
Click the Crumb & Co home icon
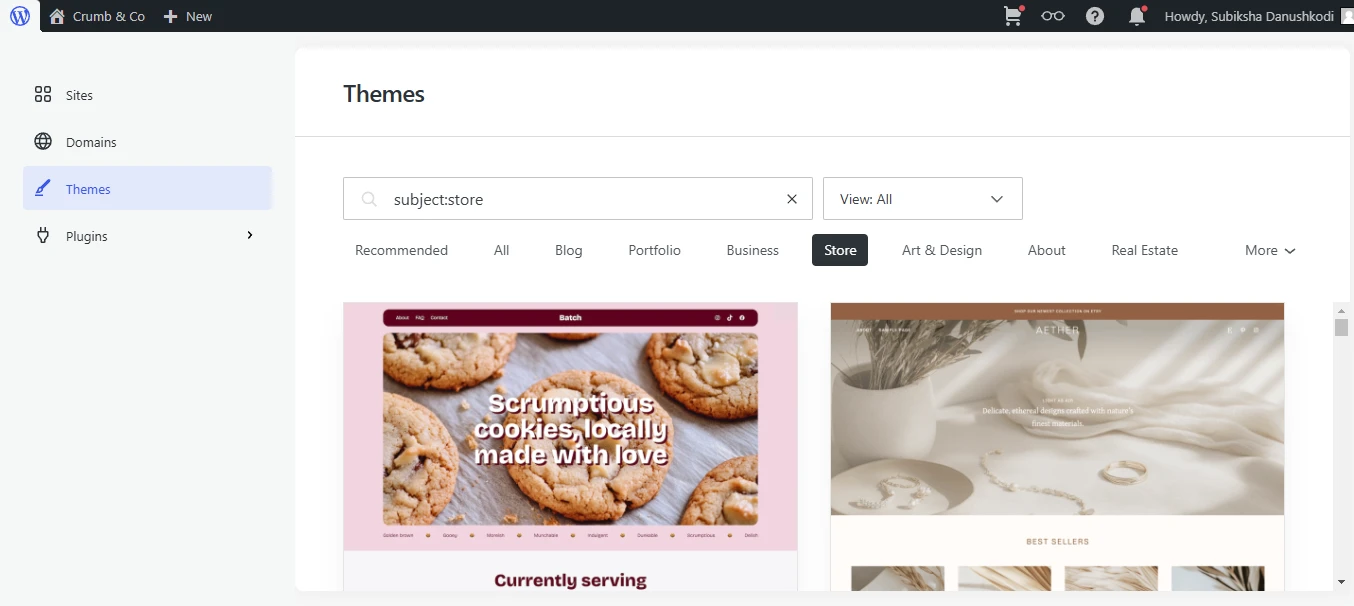coord(57,16)
